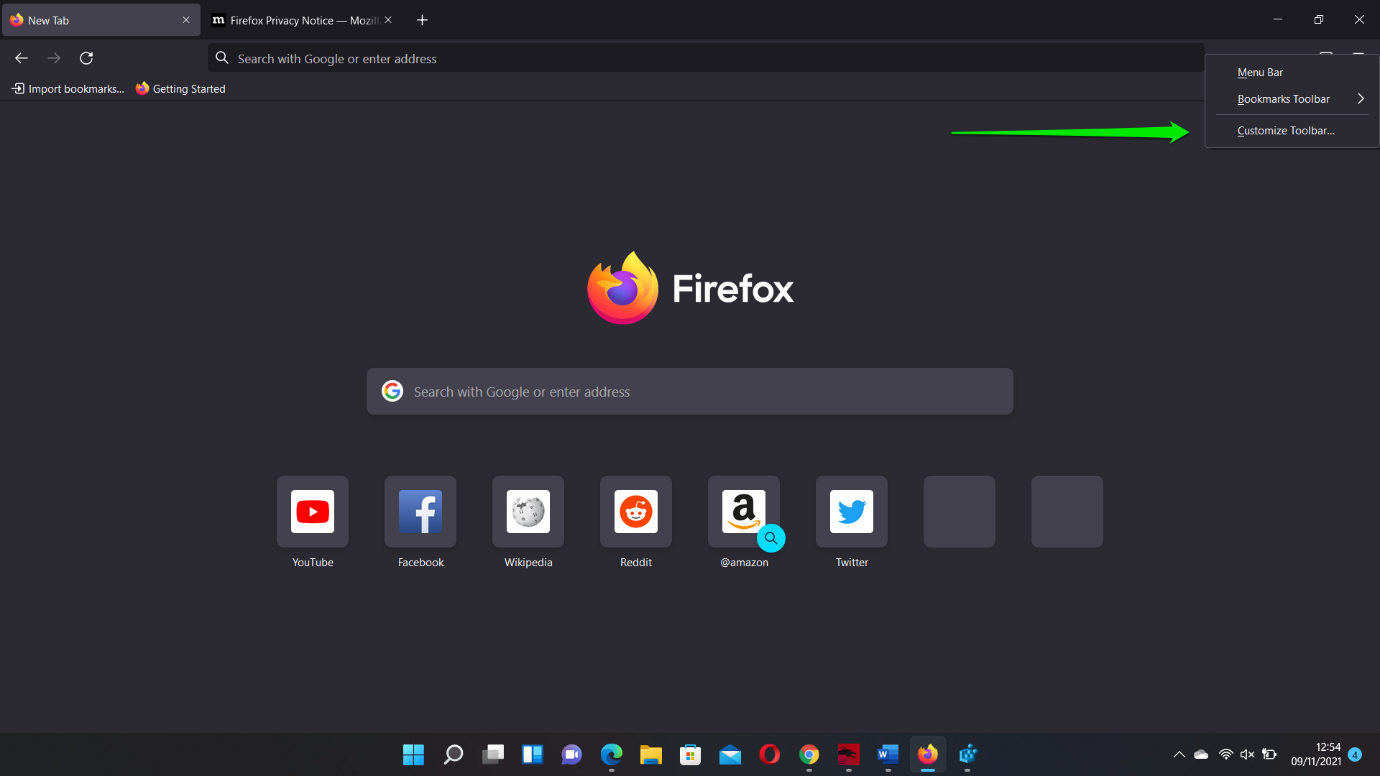Close the New Tab tab
This screenshot has height=776, width=1380.
(186, 20)
